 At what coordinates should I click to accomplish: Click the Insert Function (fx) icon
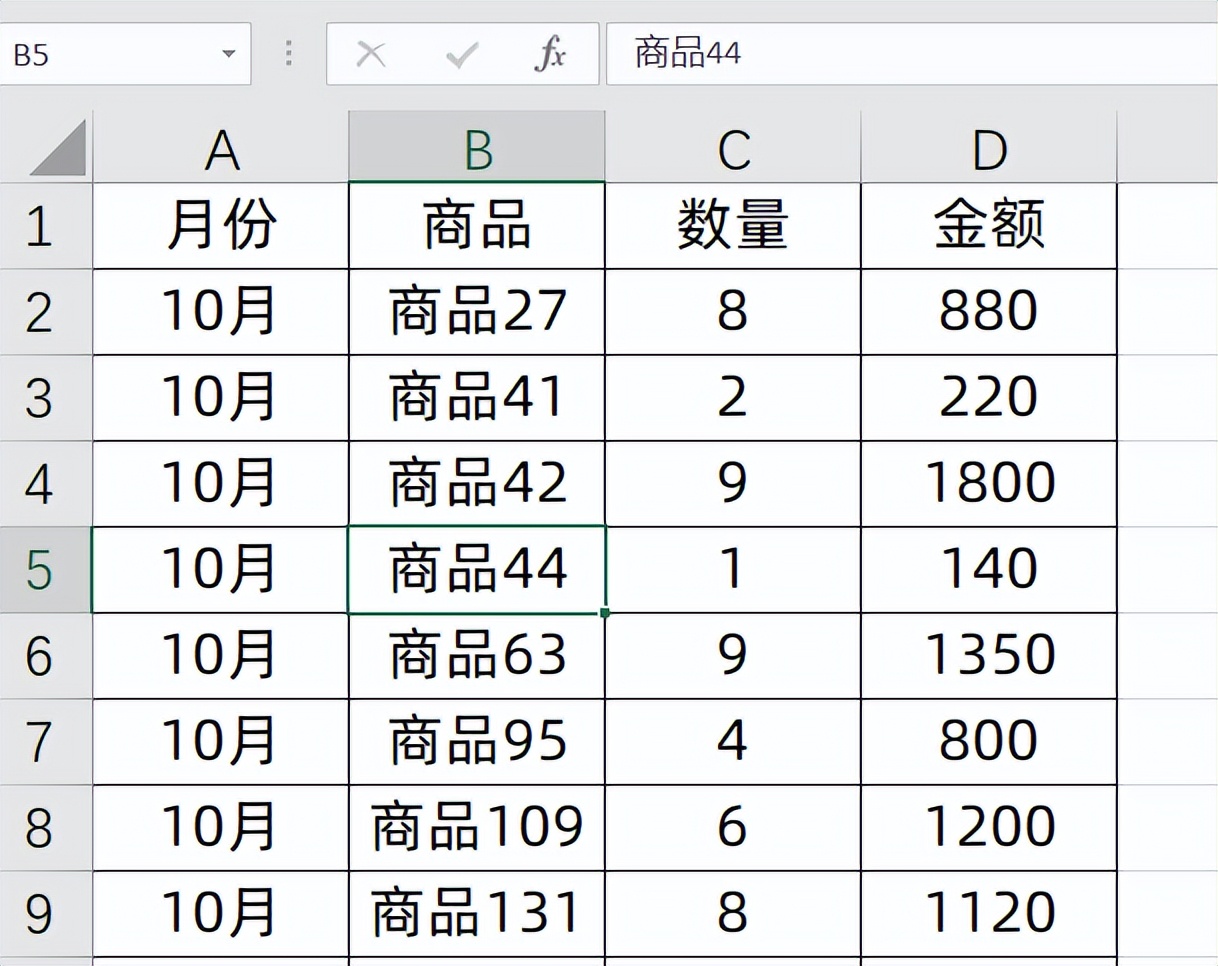tap(552, 54)
